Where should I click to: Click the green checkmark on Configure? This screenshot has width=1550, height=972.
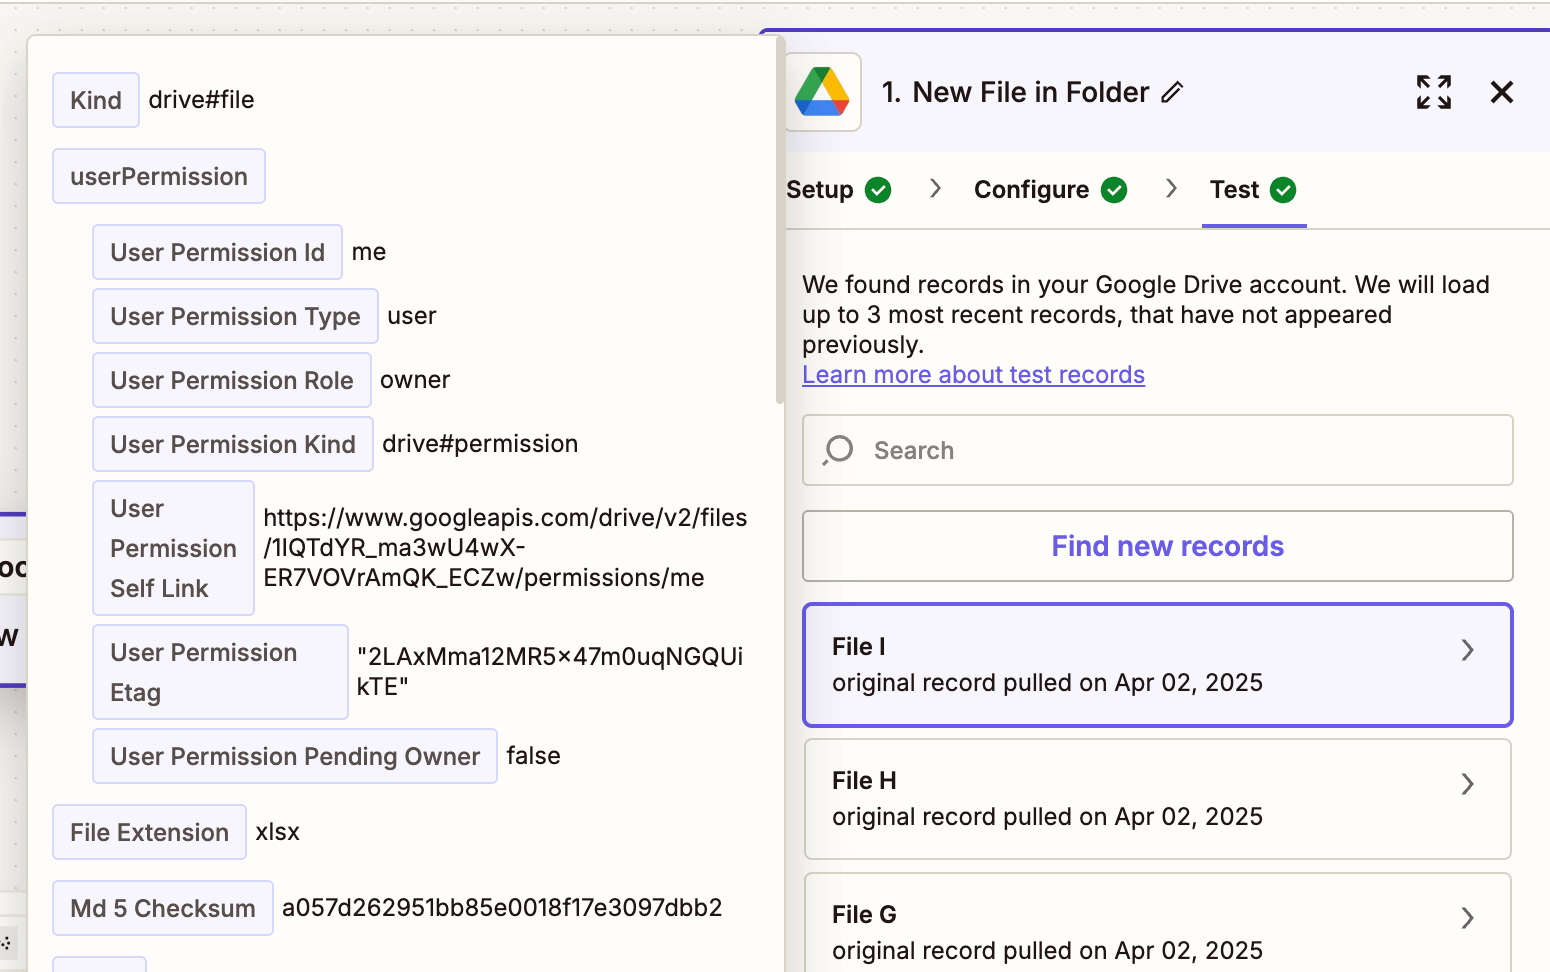(x=1115, y=189)
